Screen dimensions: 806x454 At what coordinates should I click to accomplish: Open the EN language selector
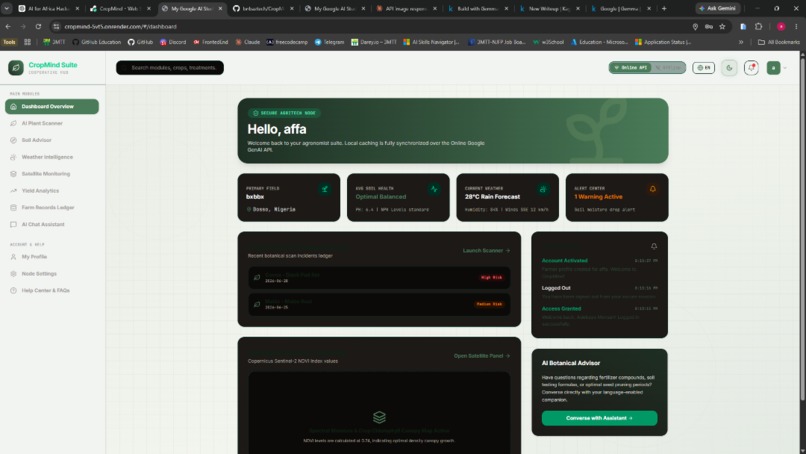pyautogui.click(x=703, y=67)
